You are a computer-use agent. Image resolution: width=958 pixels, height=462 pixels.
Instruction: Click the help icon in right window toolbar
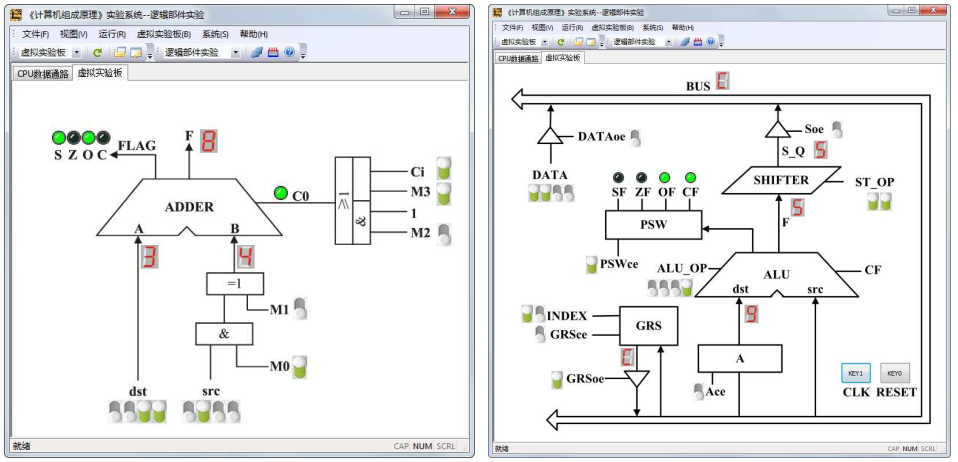point(711,42)
